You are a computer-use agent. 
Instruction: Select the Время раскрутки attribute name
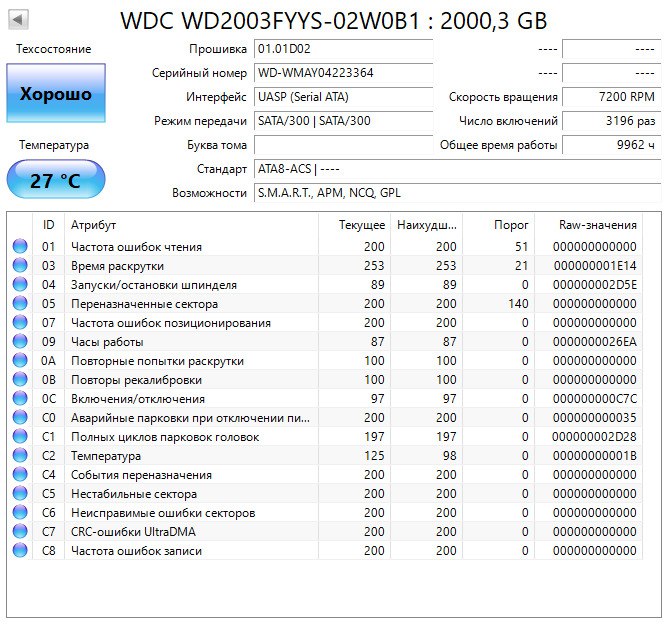tap(117, 266)
